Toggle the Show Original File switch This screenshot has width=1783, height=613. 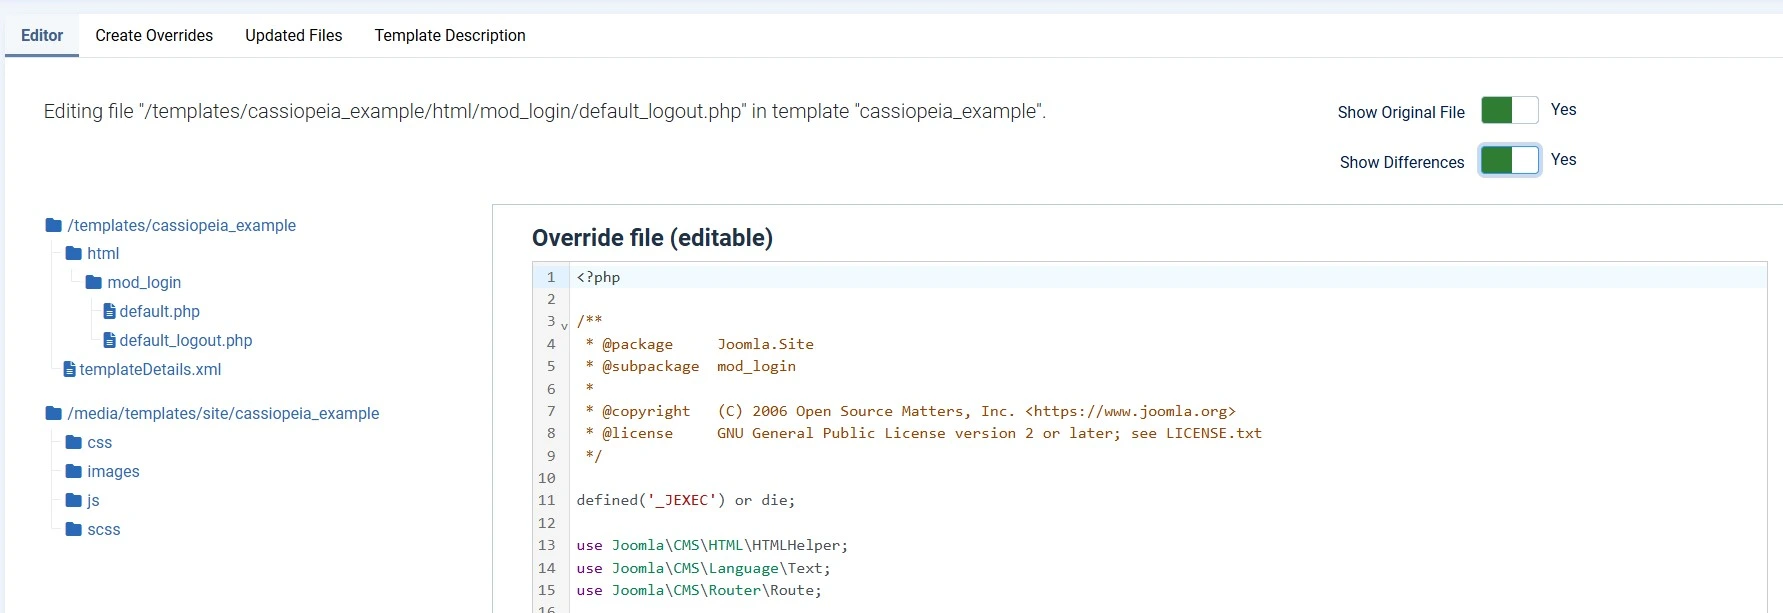coord(1509,110)
